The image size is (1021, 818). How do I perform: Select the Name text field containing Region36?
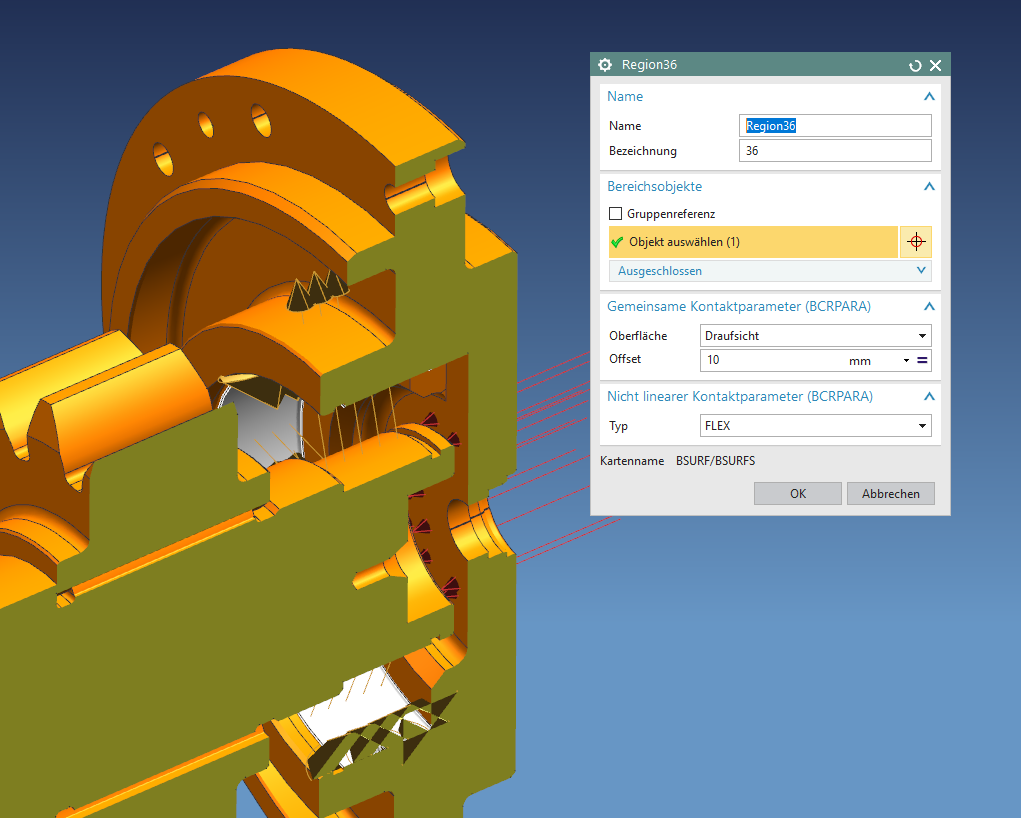click(x=834, y=125)
